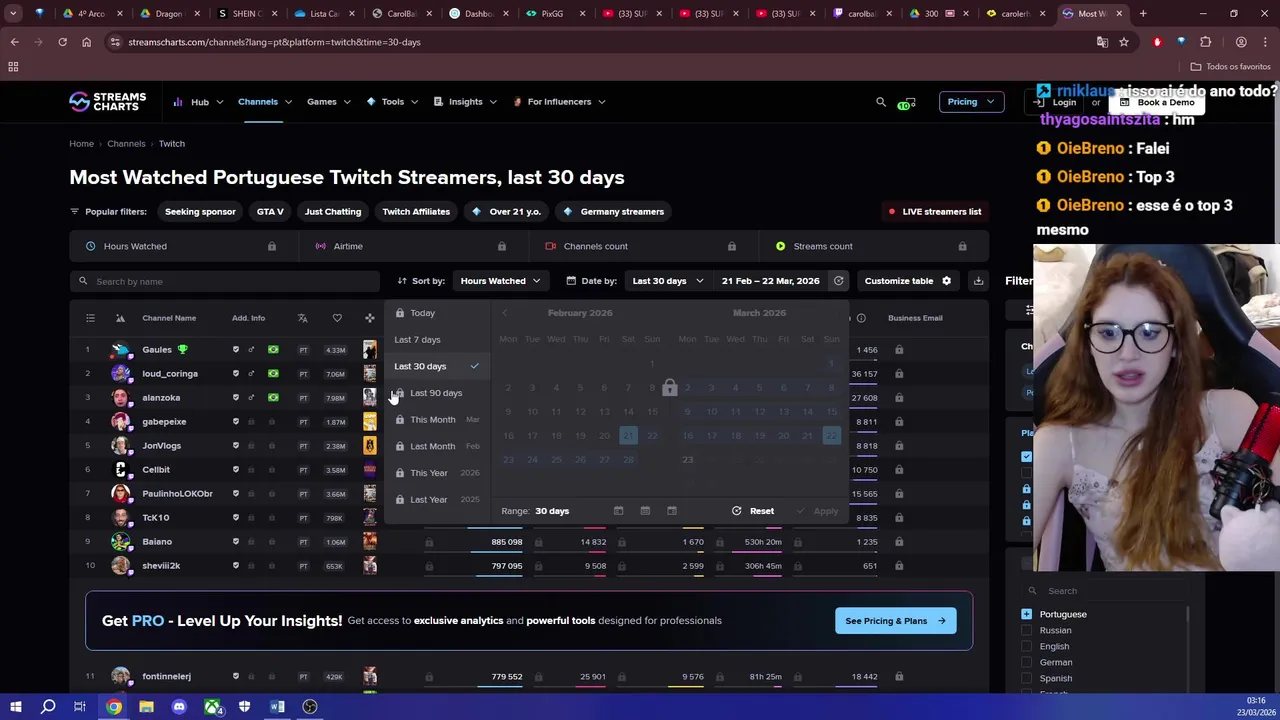Screen dimensions: 1280x720
Task: Click the Streams Charts logo
Action: 107,101
